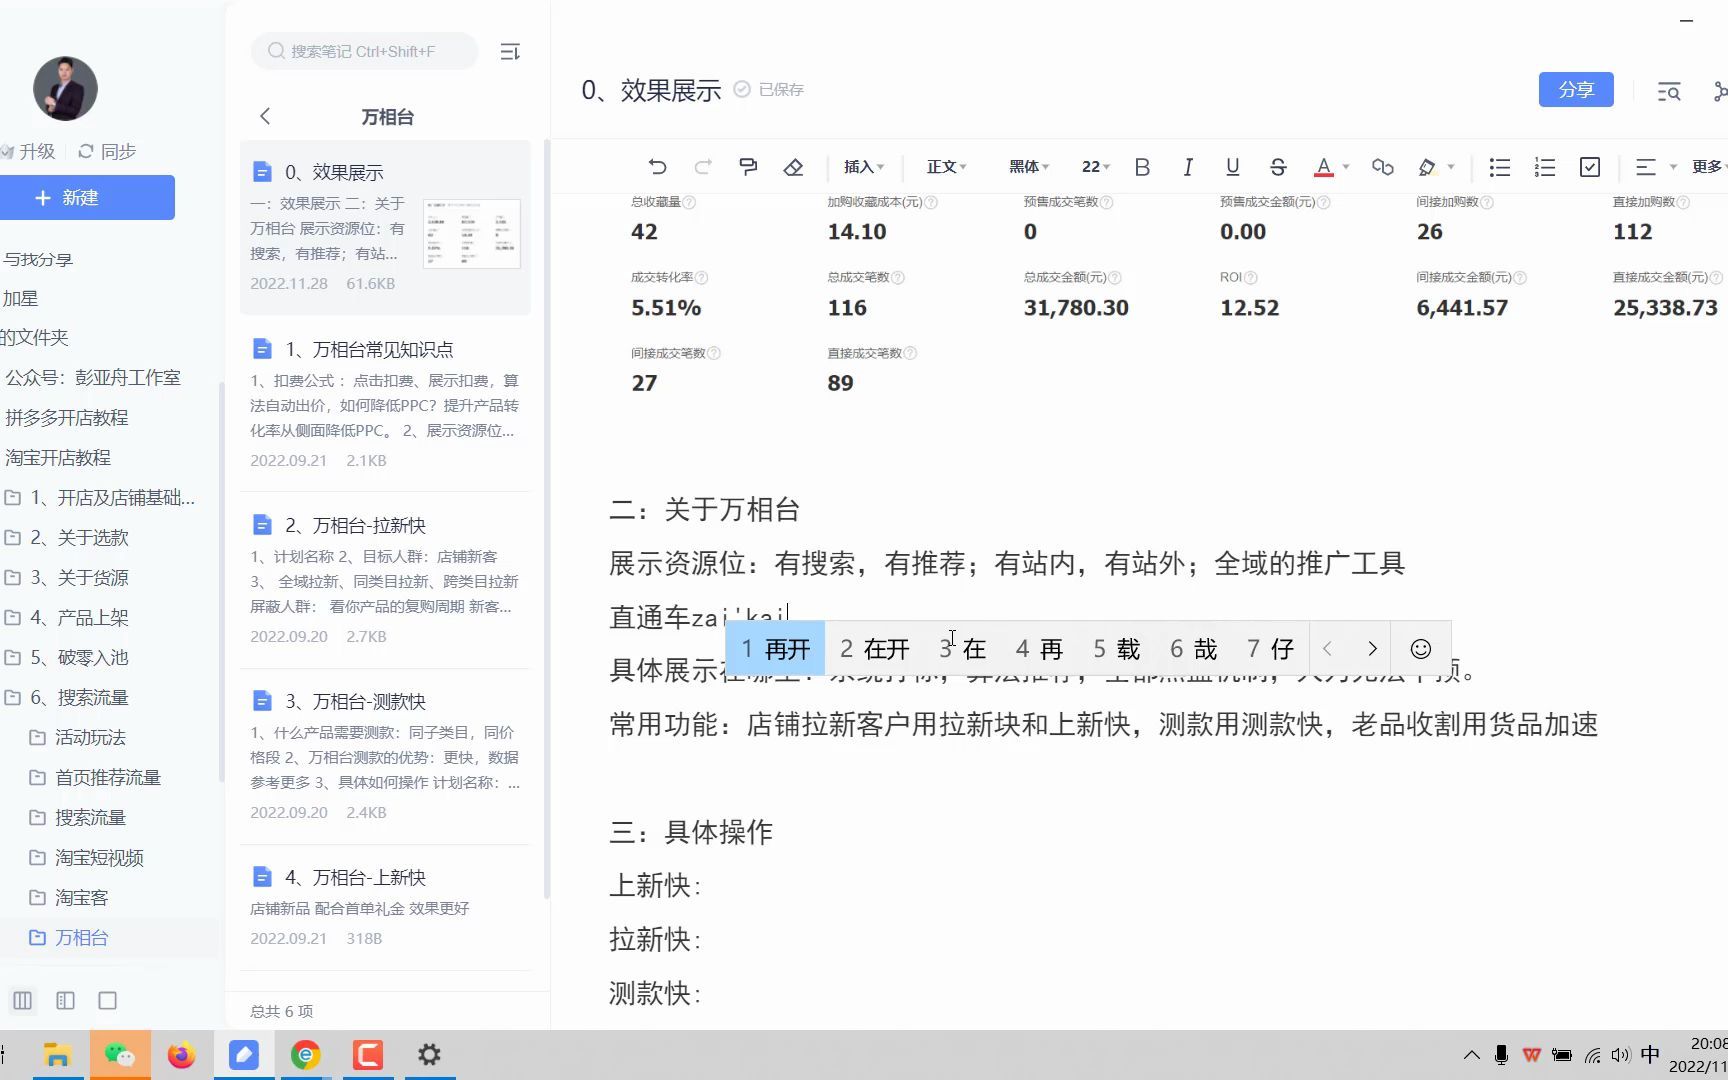Open WeChat from the taskbar
Viewport: 1728px width, 1080px height.
120,1055
